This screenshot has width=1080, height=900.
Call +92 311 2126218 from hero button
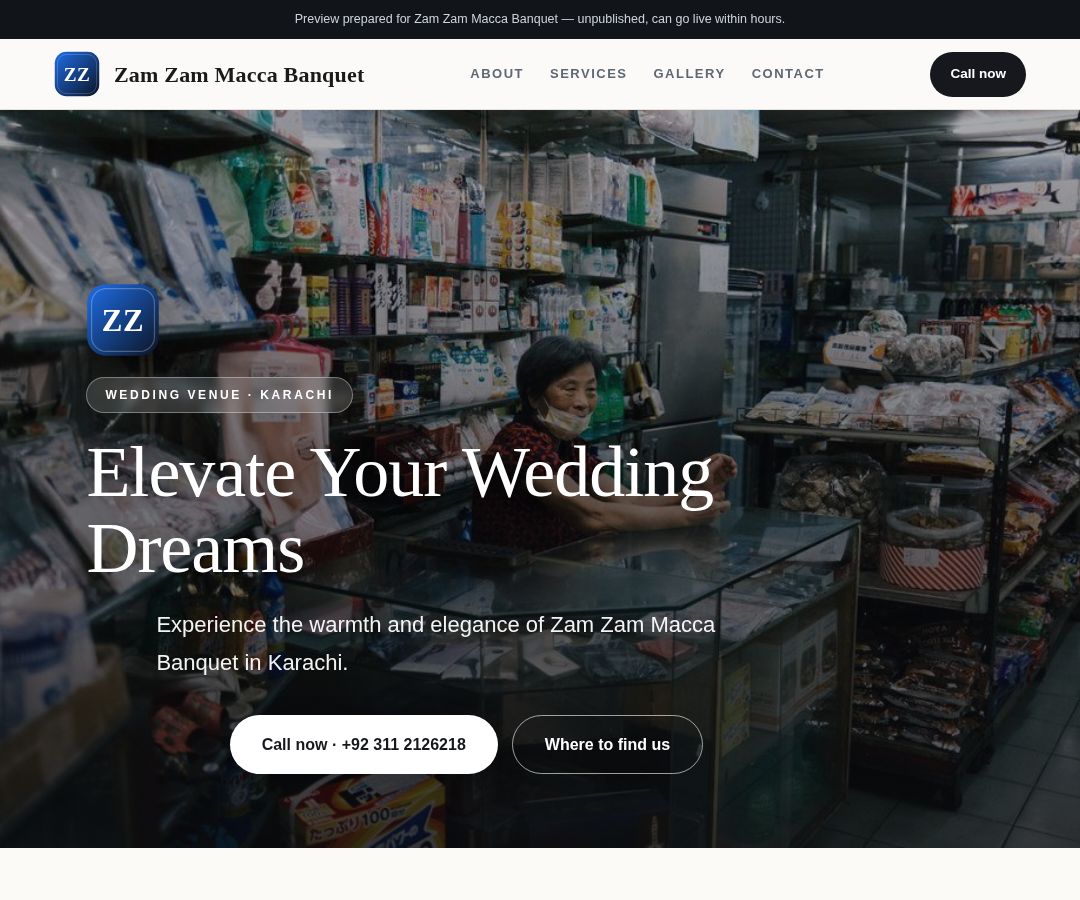point(364,744)
